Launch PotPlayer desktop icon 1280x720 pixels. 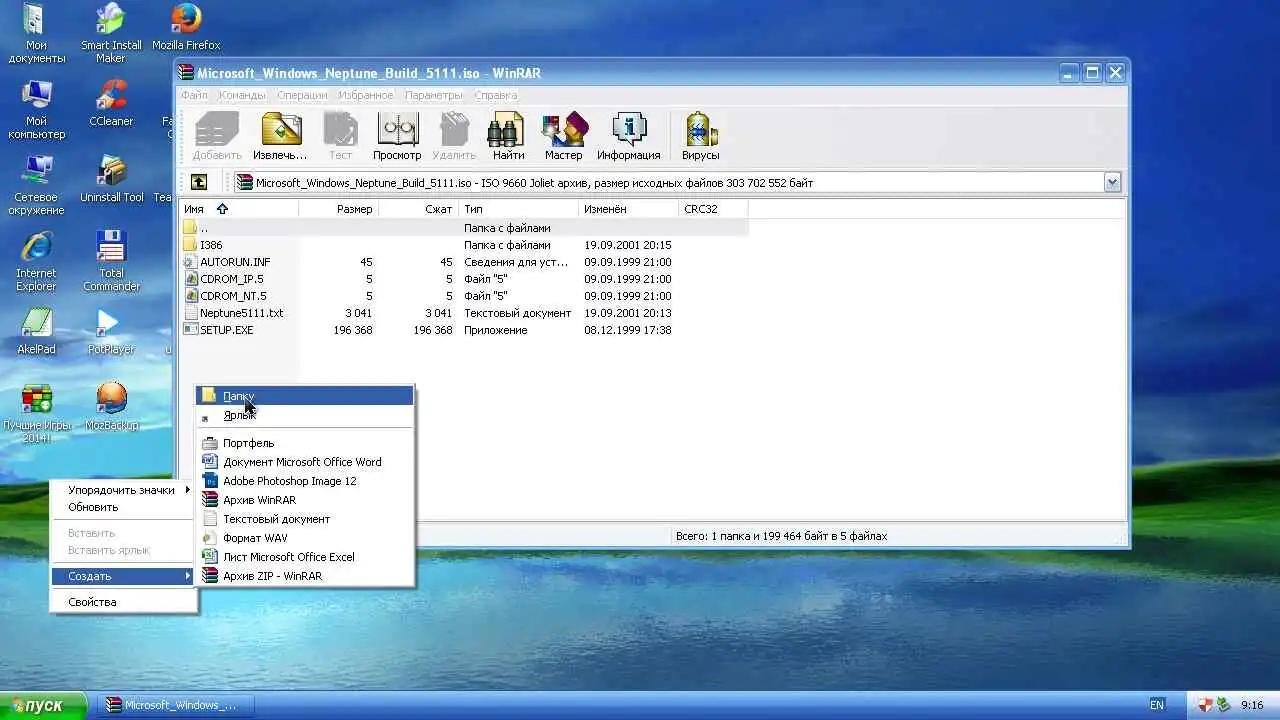[x=111, y=332]
